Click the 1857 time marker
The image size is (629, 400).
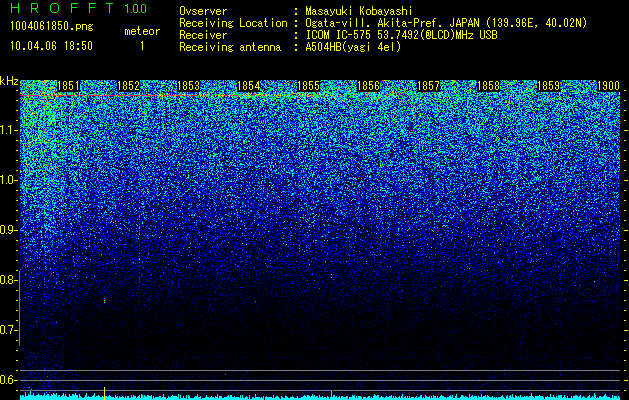pos(428,86)
